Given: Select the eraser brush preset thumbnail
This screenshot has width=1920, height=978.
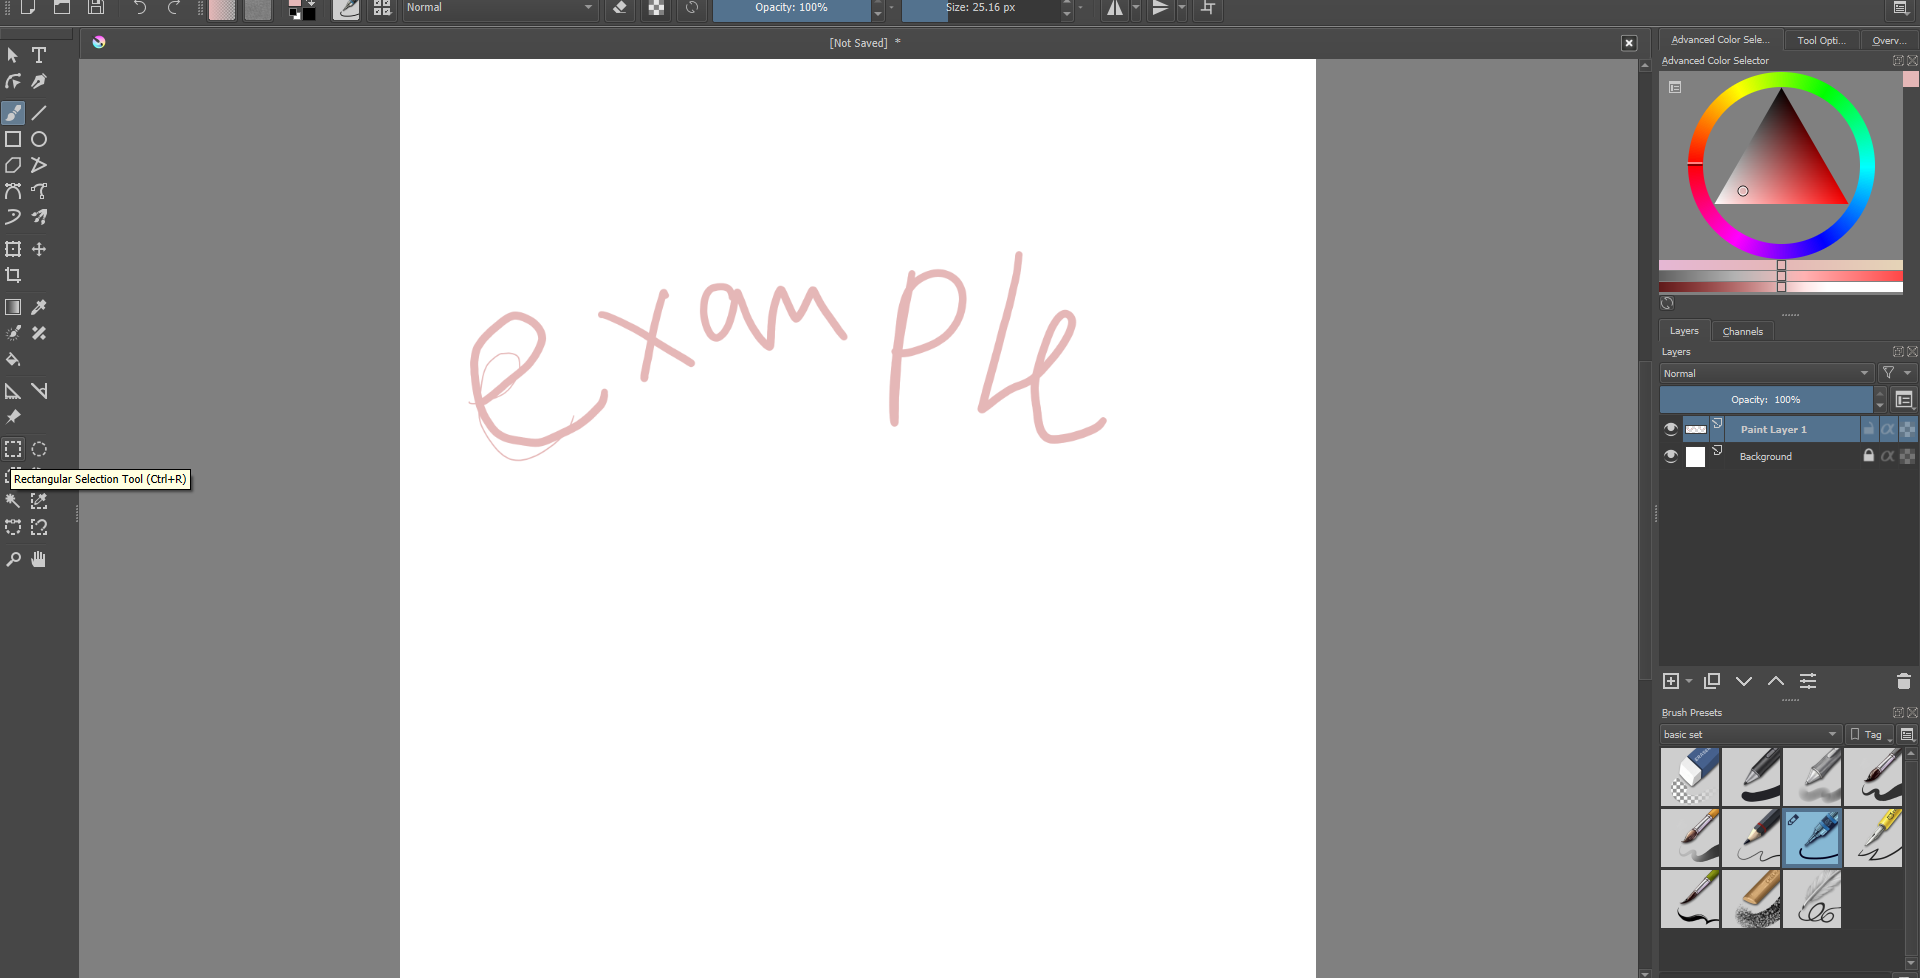Looking at the screenshot, I should coord(1690,777).
